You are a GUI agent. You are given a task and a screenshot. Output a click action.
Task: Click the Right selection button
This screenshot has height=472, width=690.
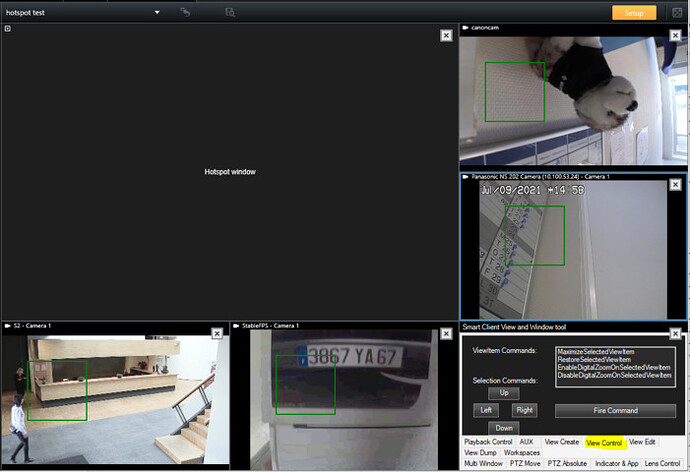coord(524,410)
